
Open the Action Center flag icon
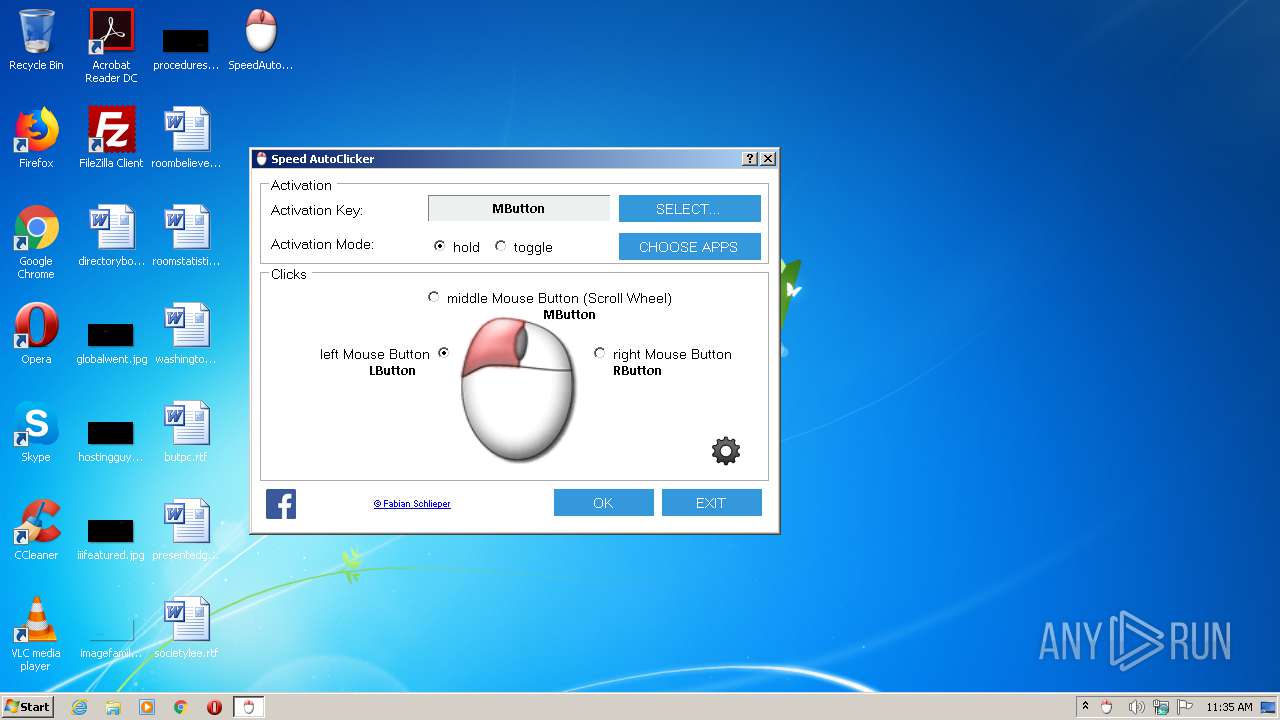point(1186,707)
